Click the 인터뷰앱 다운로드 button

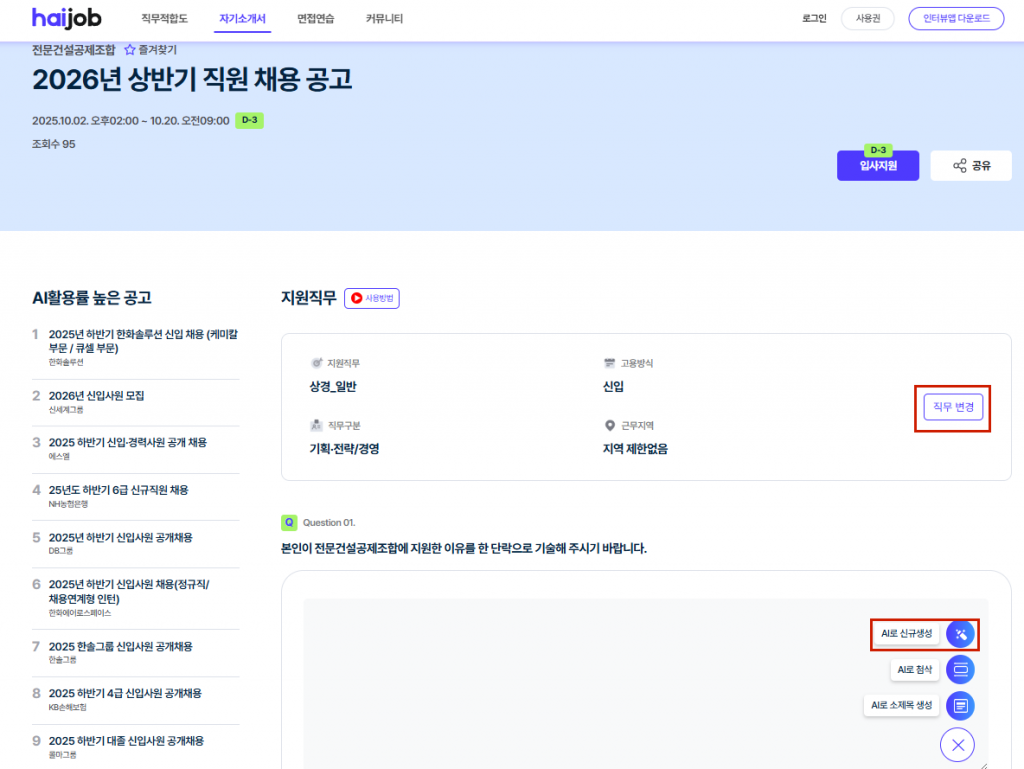click(955, 19)
